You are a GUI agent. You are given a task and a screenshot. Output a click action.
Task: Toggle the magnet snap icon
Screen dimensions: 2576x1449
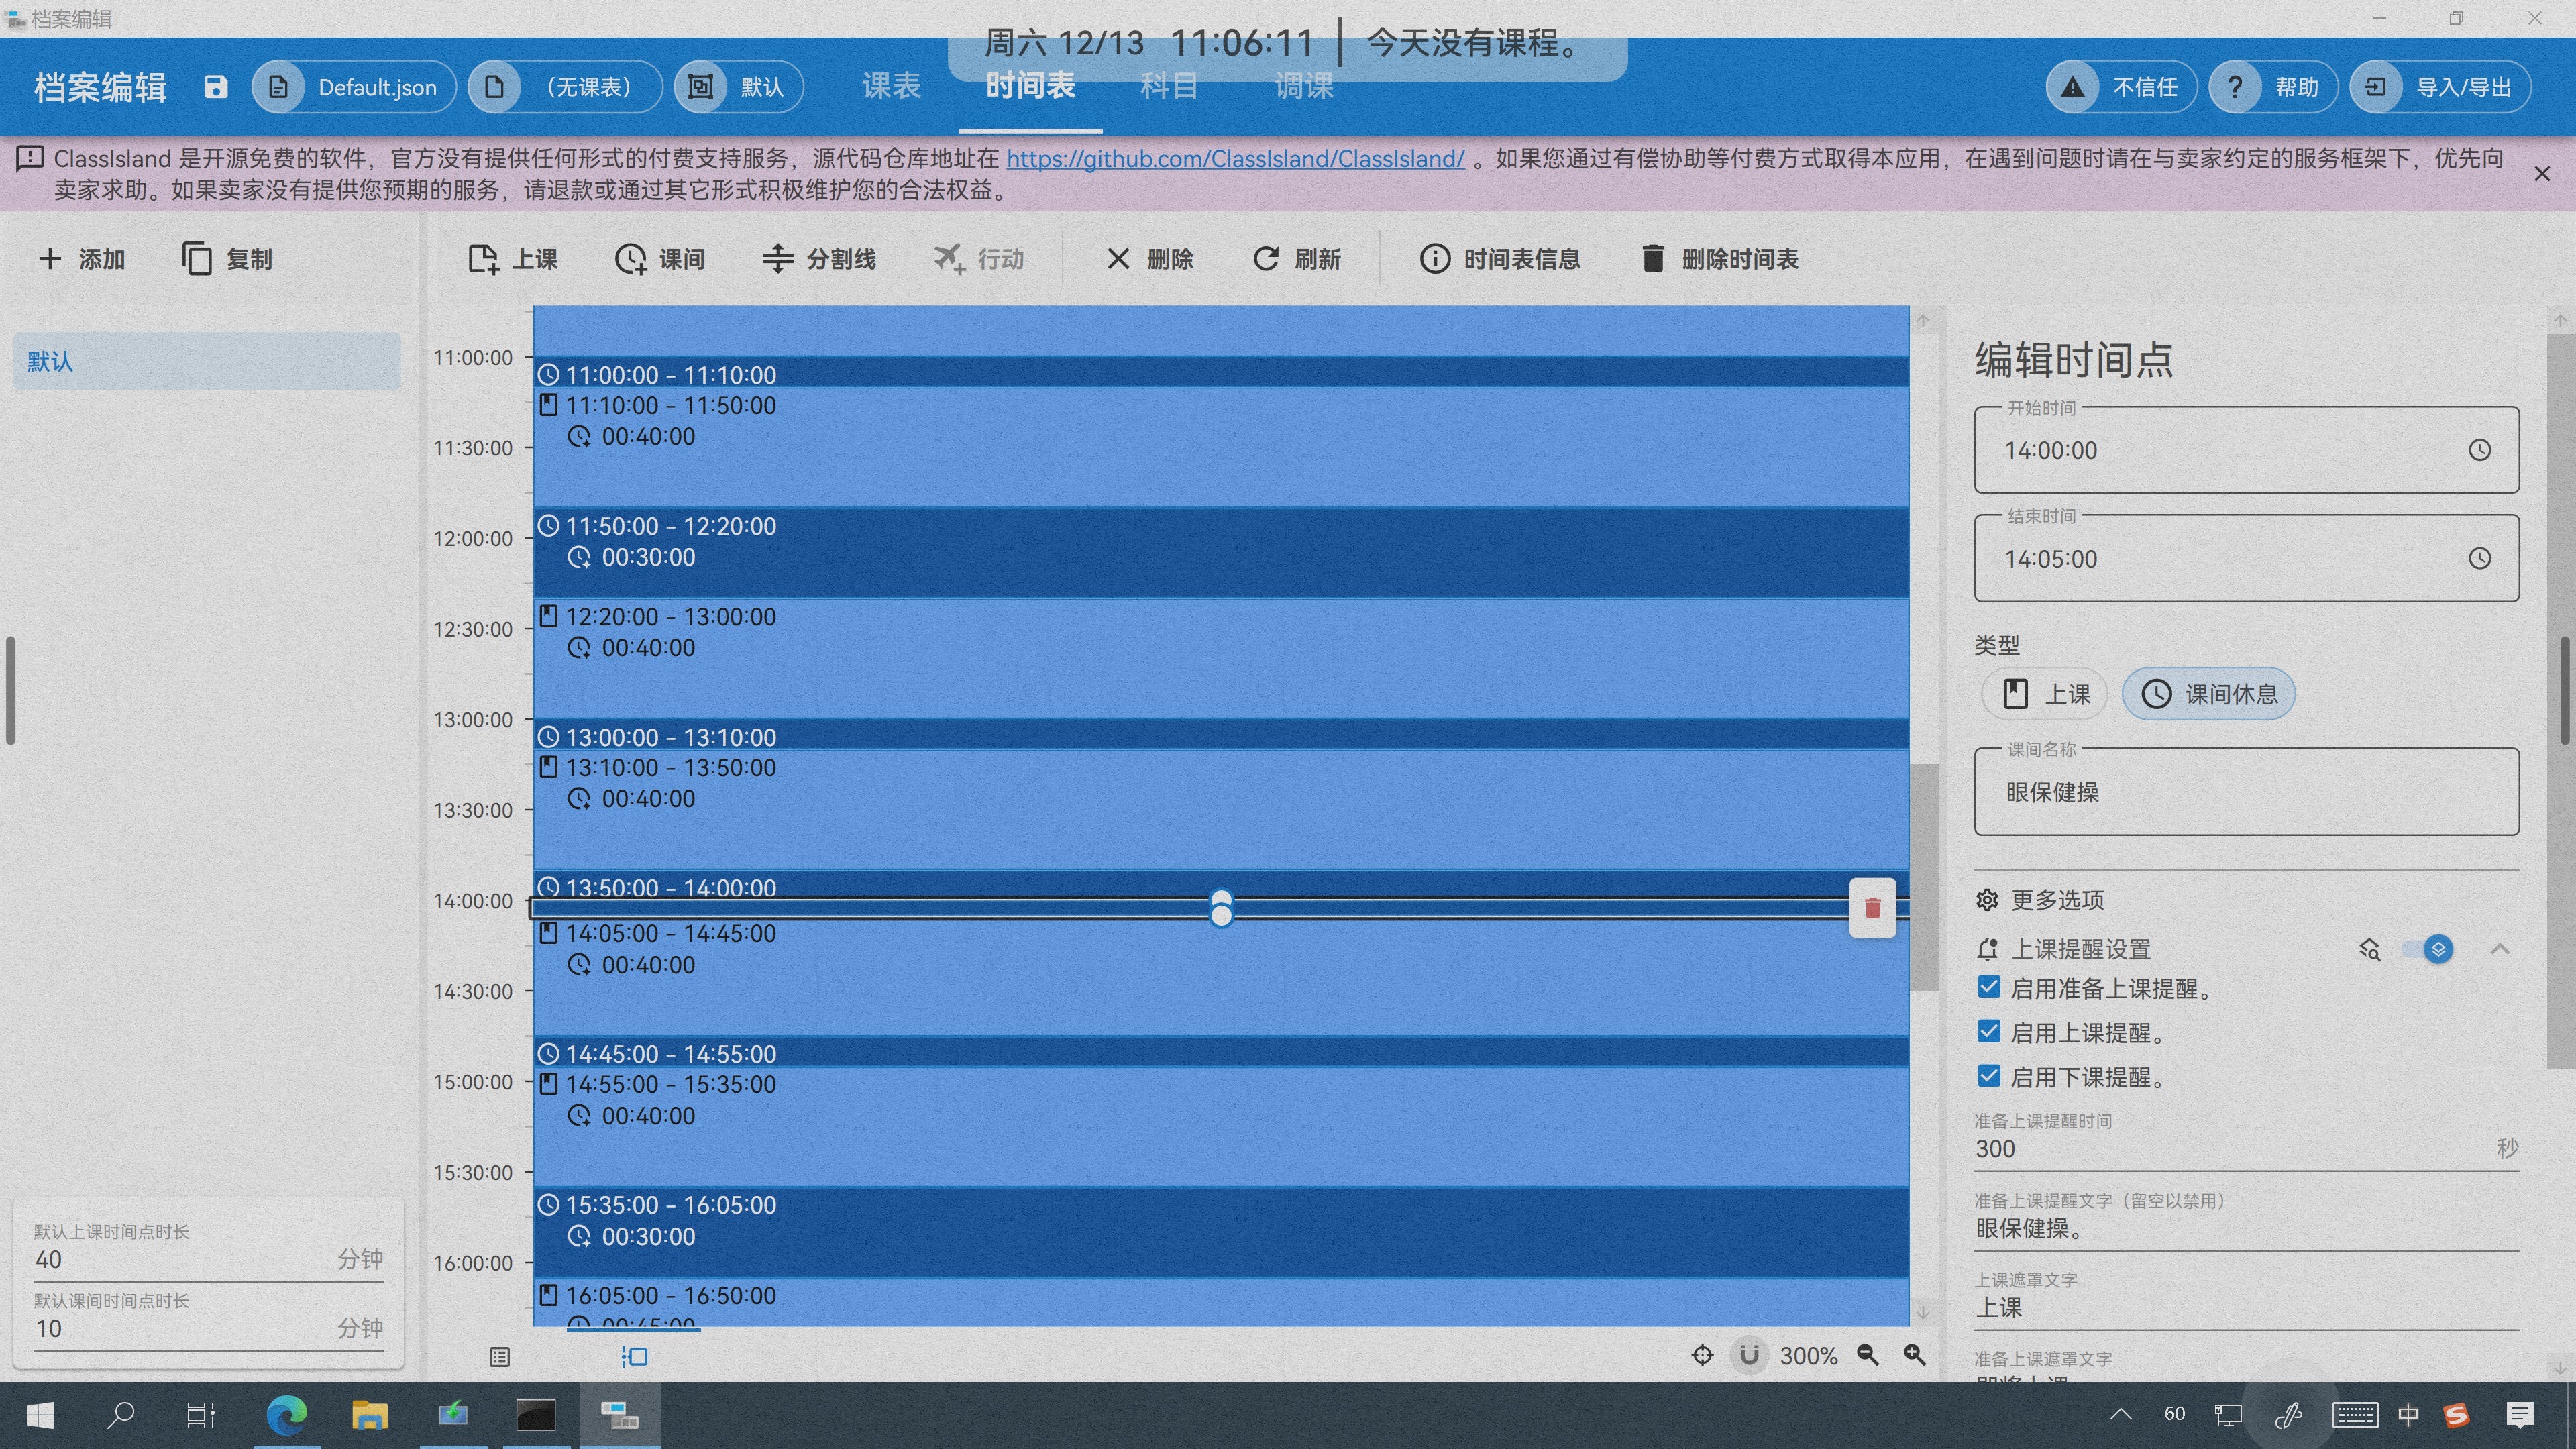[1749, 1355]
